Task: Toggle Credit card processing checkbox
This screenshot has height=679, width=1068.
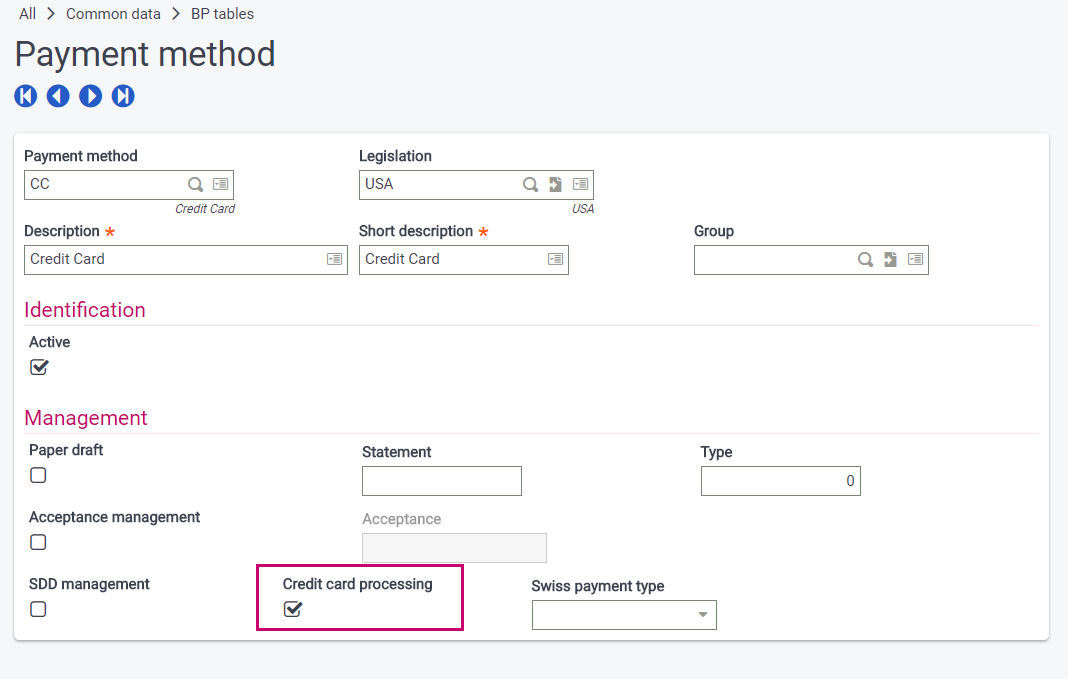Action: click(293, 609)
